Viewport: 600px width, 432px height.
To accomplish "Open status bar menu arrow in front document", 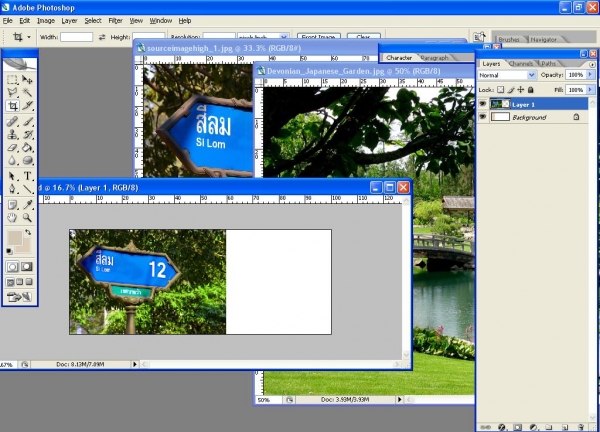I will click(135, 364).
